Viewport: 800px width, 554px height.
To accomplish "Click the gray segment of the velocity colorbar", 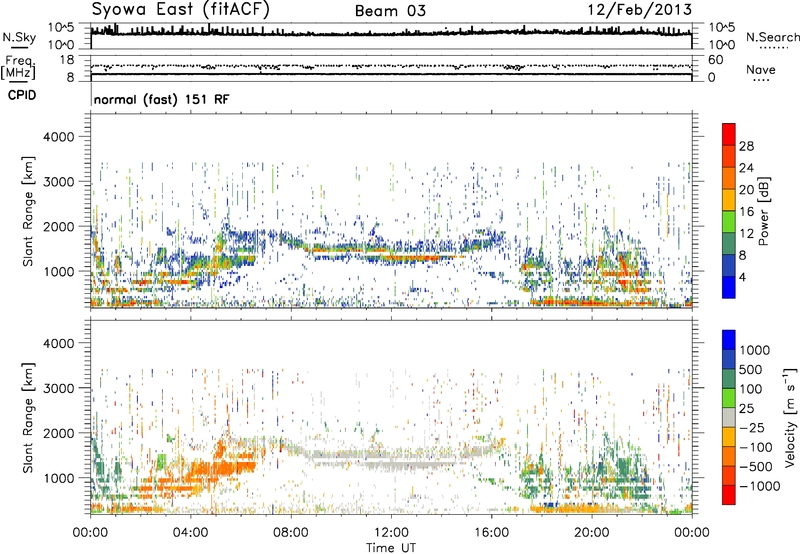I will (729, 418).
